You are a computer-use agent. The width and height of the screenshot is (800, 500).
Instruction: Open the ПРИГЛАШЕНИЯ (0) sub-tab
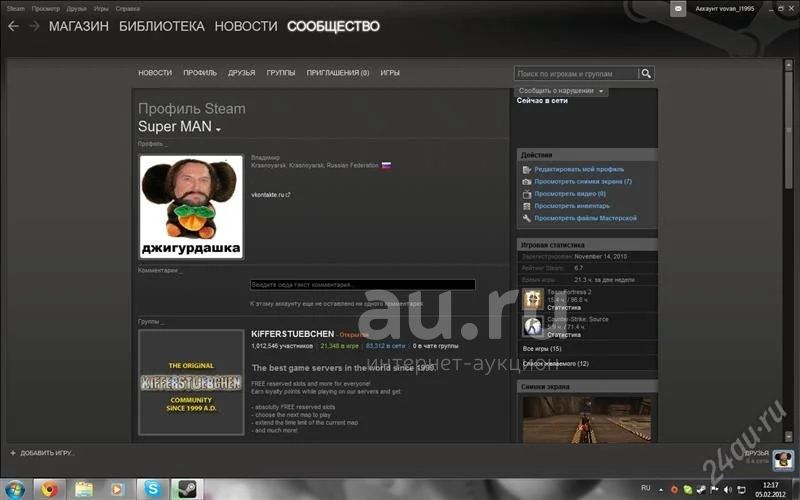pyautogui.click(x=338, y=73)
